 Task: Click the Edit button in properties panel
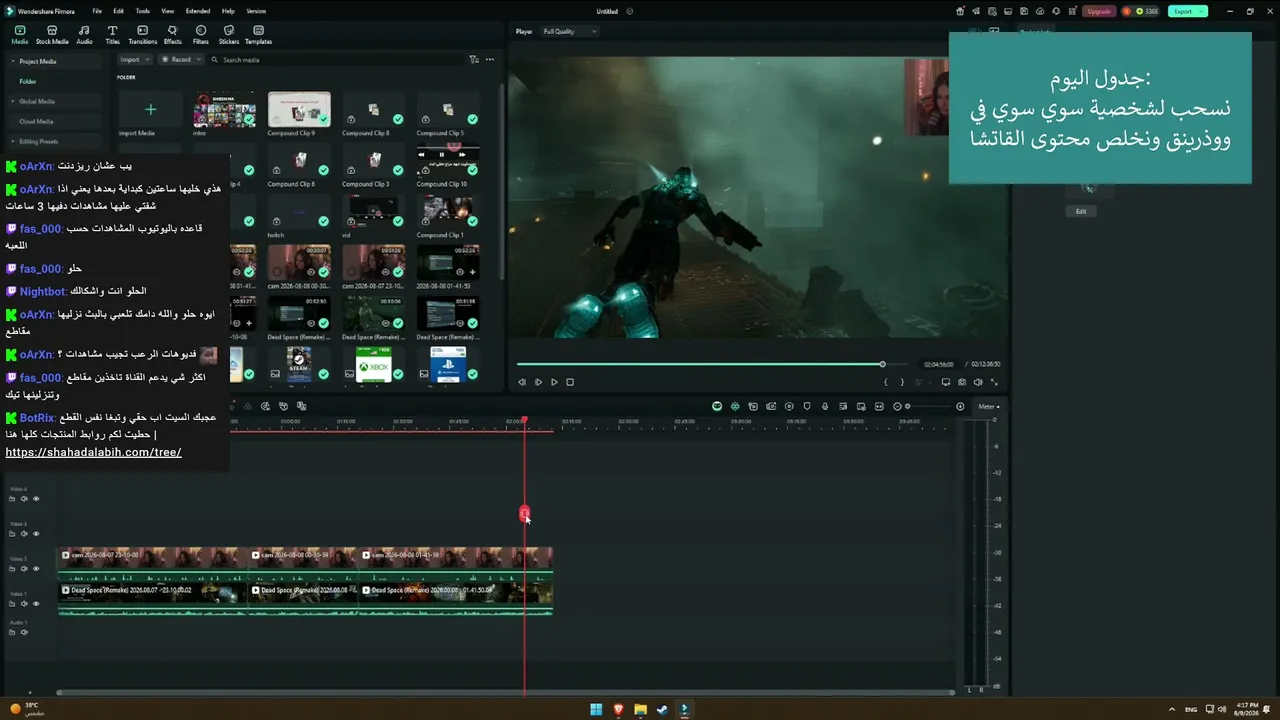point(1081,211)
